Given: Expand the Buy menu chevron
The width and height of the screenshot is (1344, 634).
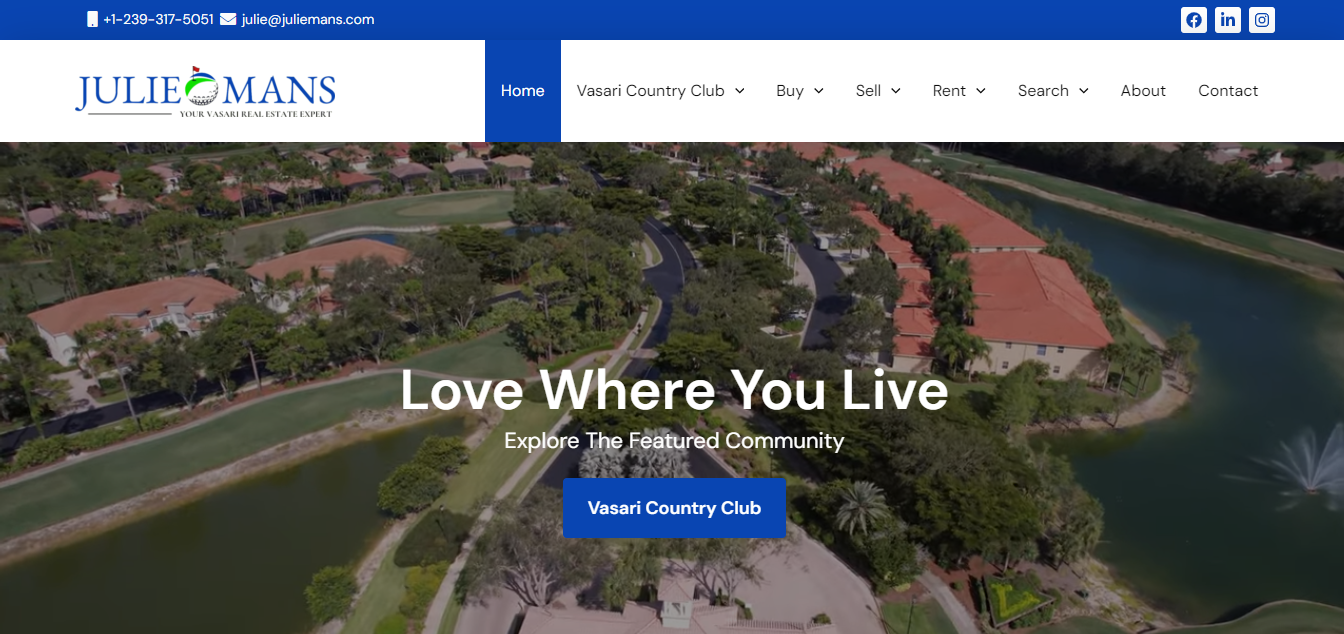Looking at the screenshot, I should point(819,91).
